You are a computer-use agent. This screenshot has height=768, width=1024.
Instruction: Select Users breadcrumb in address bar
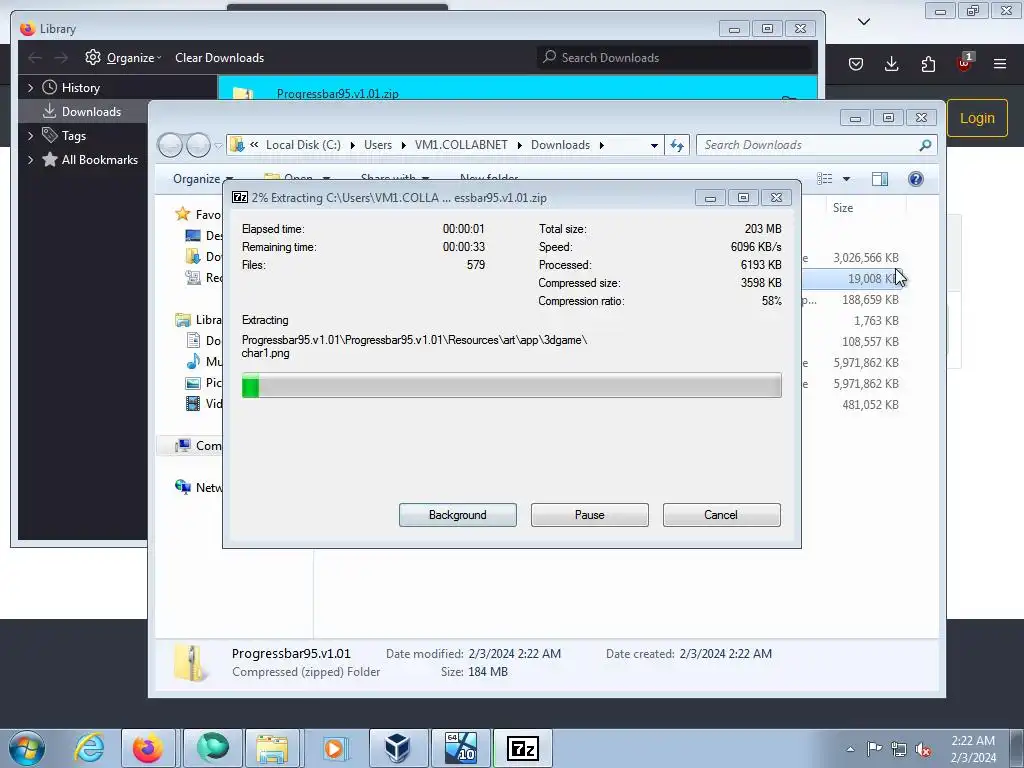(377, 145)
